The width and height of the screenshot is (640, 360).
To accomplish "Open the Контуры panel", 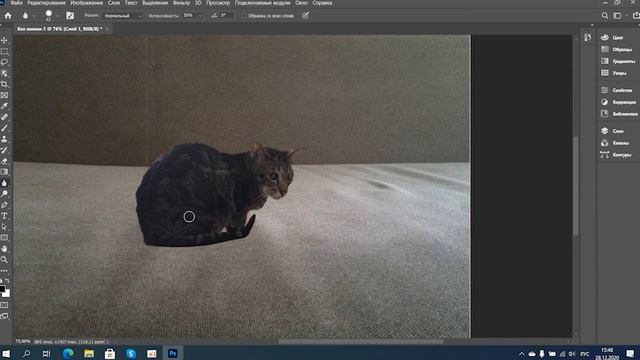I will pos(616,155).
